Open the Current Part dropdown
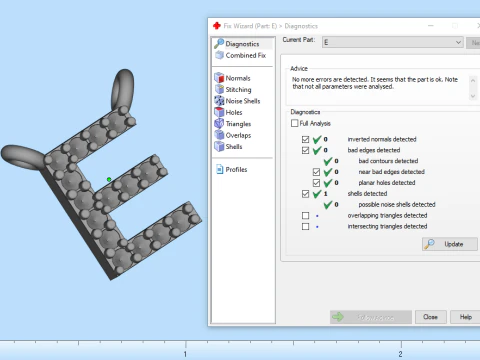The height and width of the screenshot is (360, 480). (x=392, y=42)
